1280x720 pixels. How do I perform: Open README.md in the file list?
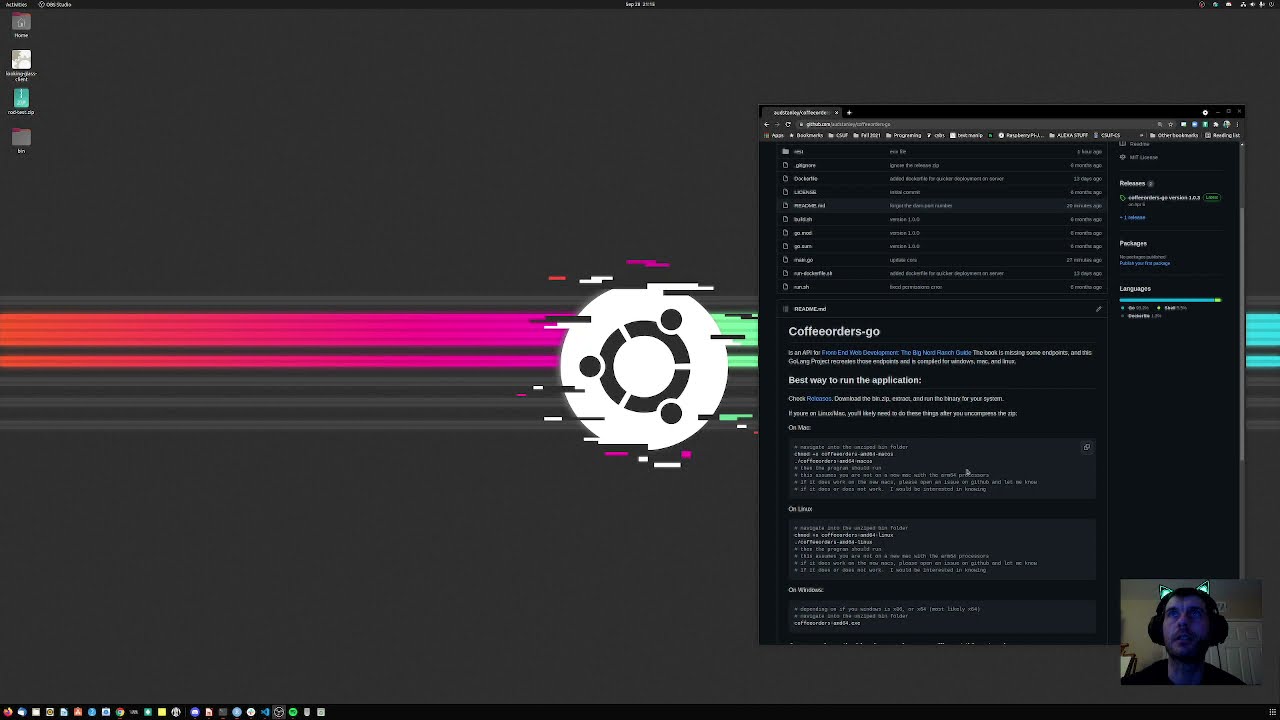[809, 206]
